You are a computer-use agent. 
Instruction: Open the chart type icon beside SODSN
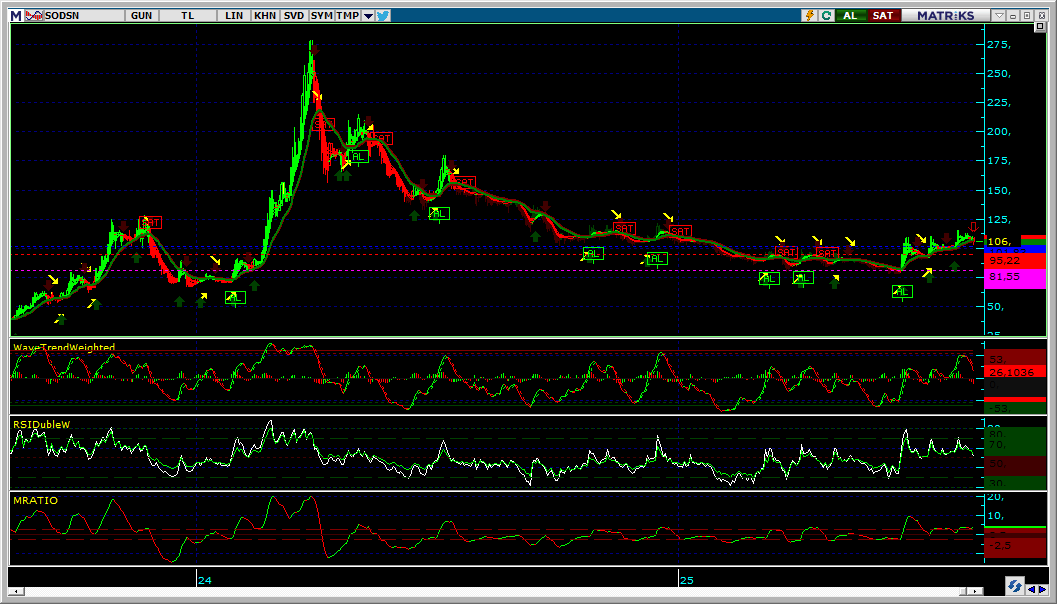[32, 16]
